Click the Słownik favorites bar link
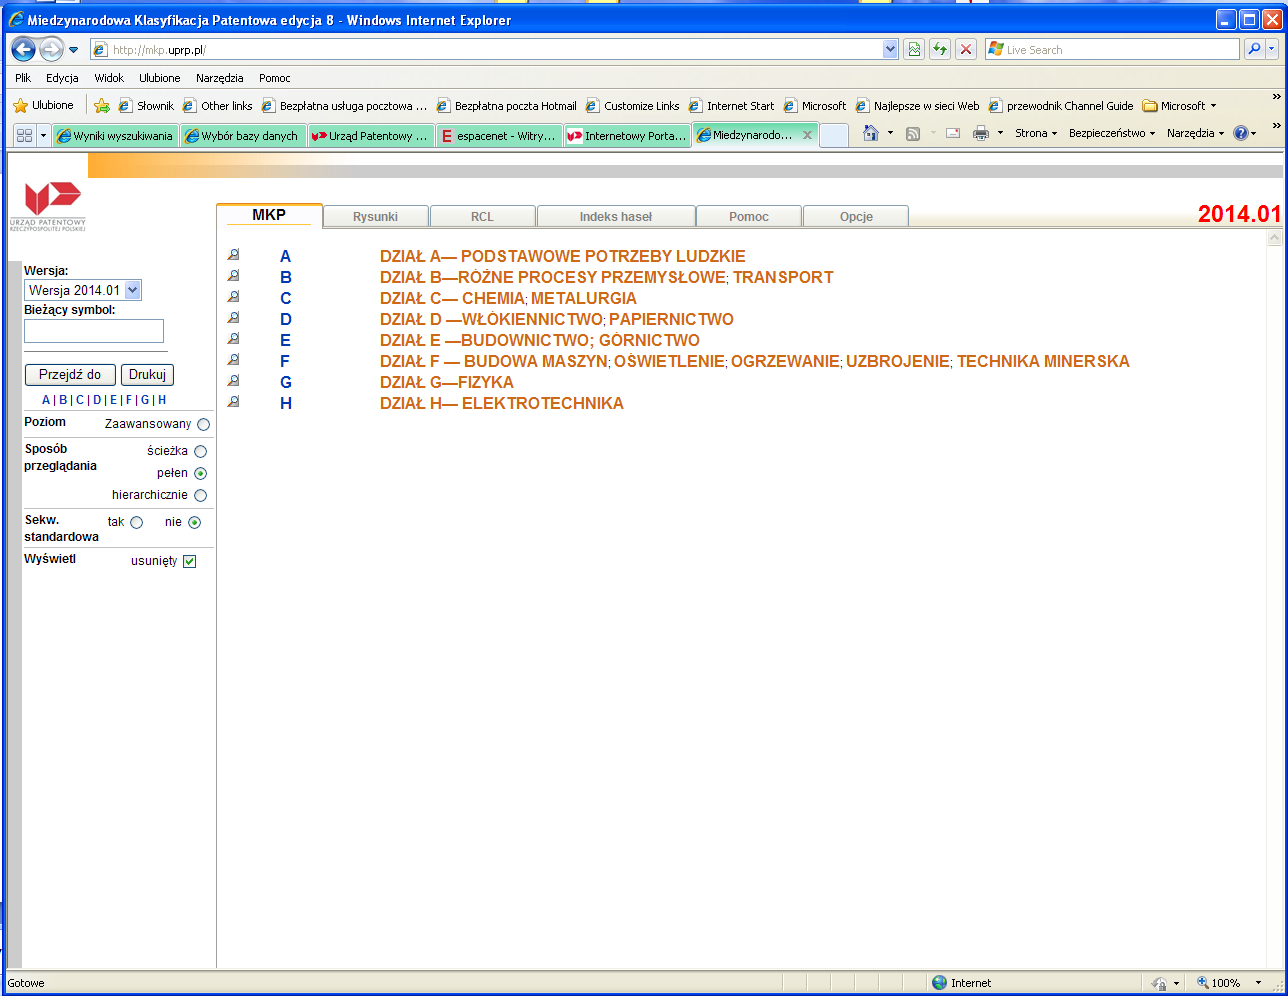The width and height of the screenshot is (1288, 996). pos(146,105)
